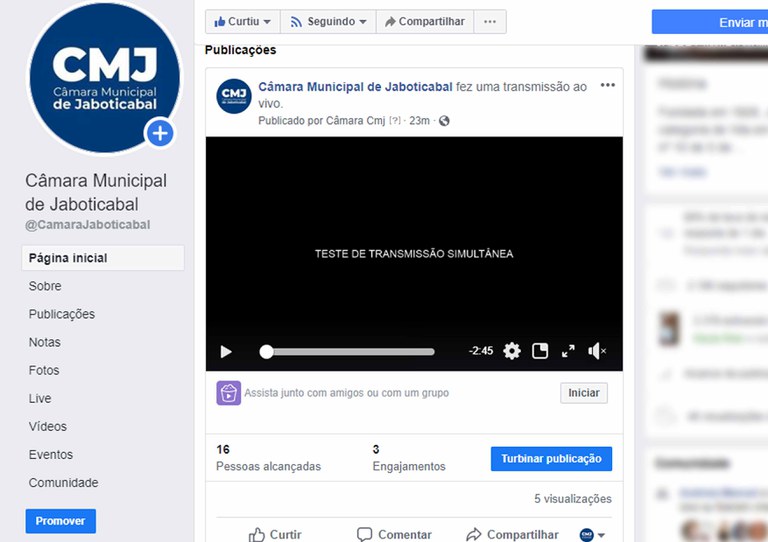This screenshot has height=542, width=768.
Task: Open the page's more options ellipsis button
Action: pyautogui.click(x=490, y=22)
